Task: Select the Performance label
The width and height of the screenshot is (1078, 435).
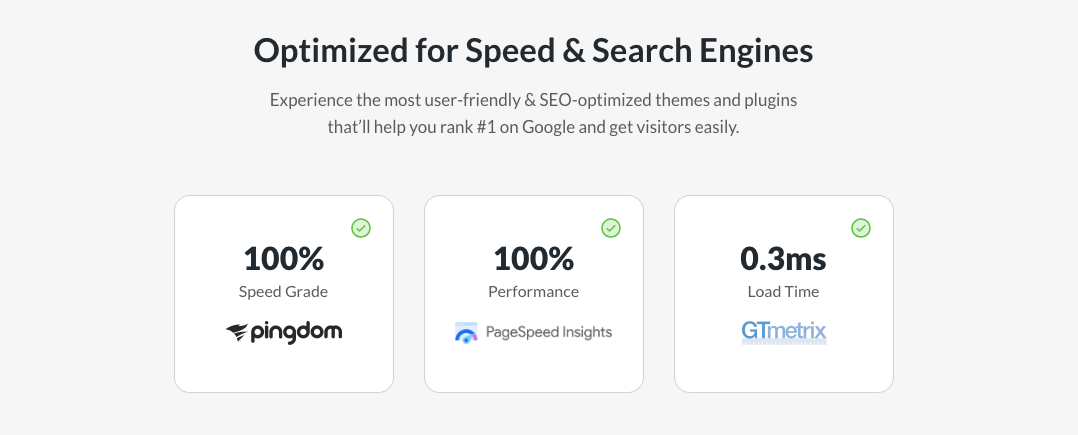Action: click(x=534, y=291)
